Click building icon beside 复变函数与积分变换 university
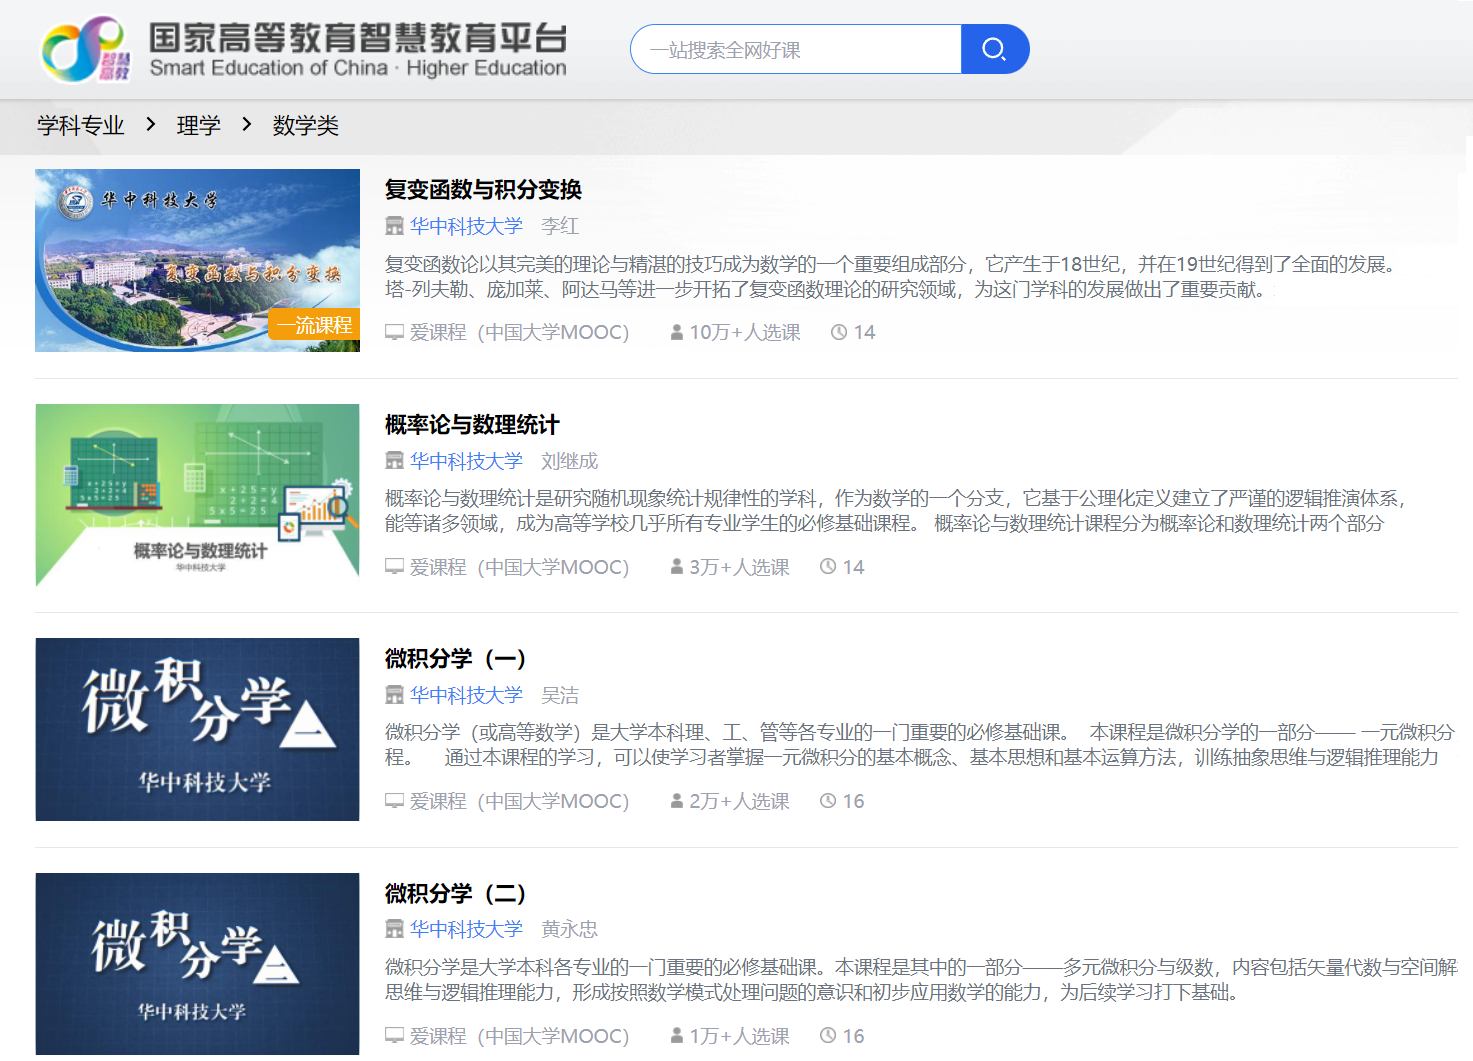 point(395,227)
